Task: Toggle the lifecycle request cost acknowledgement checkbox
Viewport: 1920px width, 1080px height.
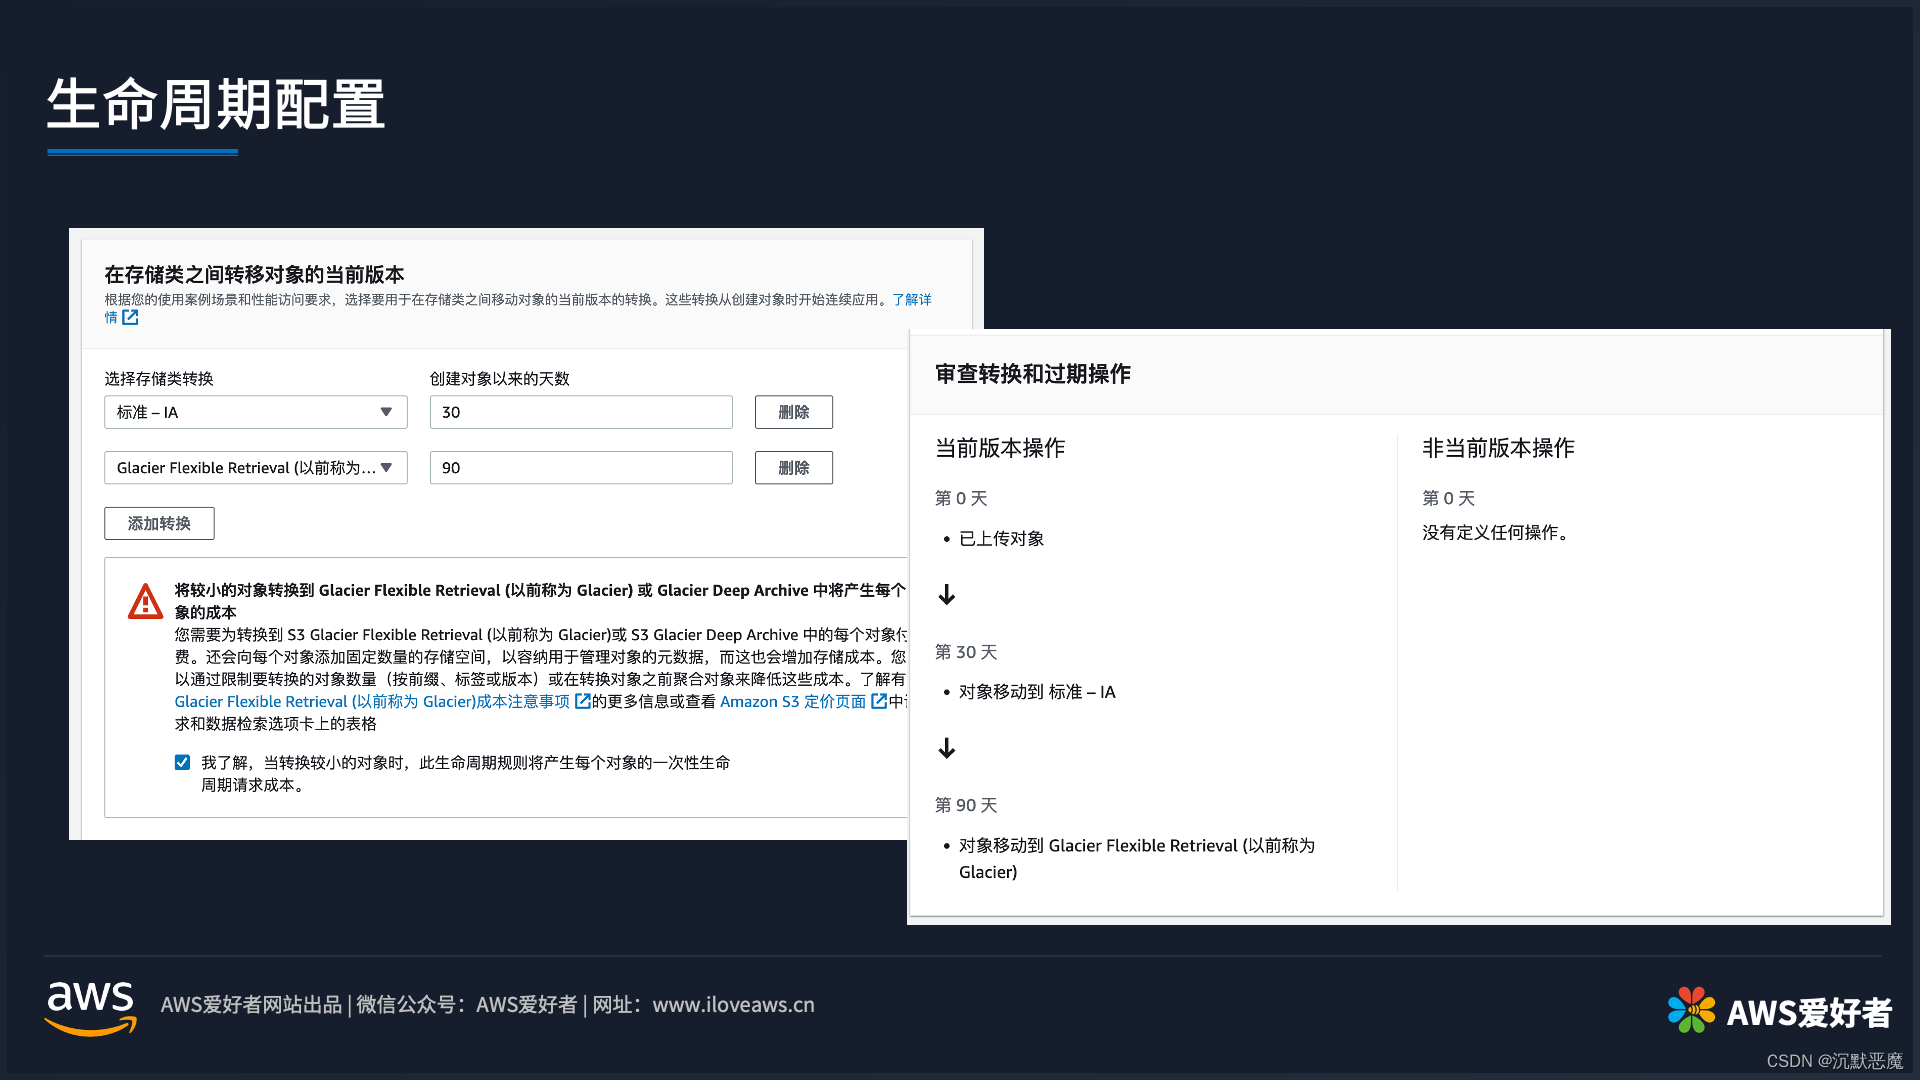Action: pos(182,762)
